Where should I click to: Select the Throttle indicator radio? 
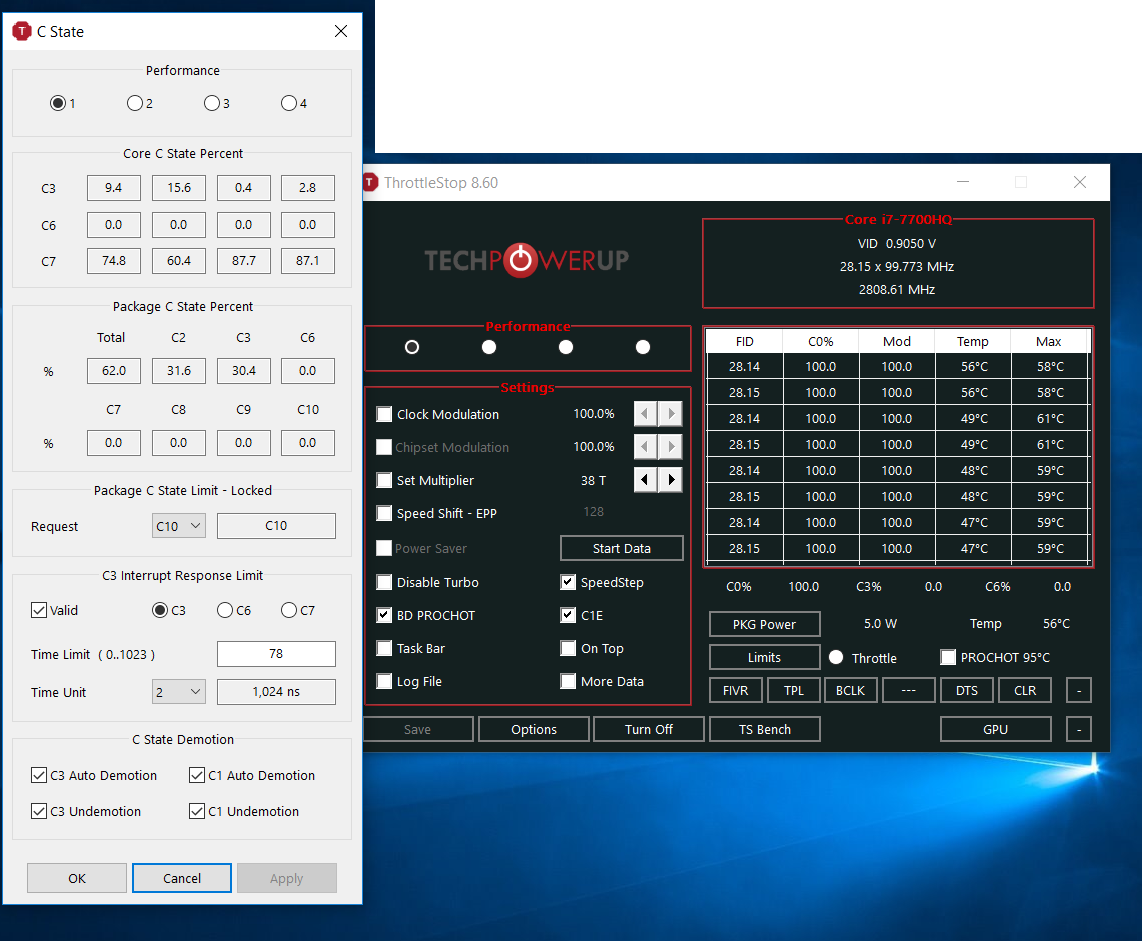837,658
